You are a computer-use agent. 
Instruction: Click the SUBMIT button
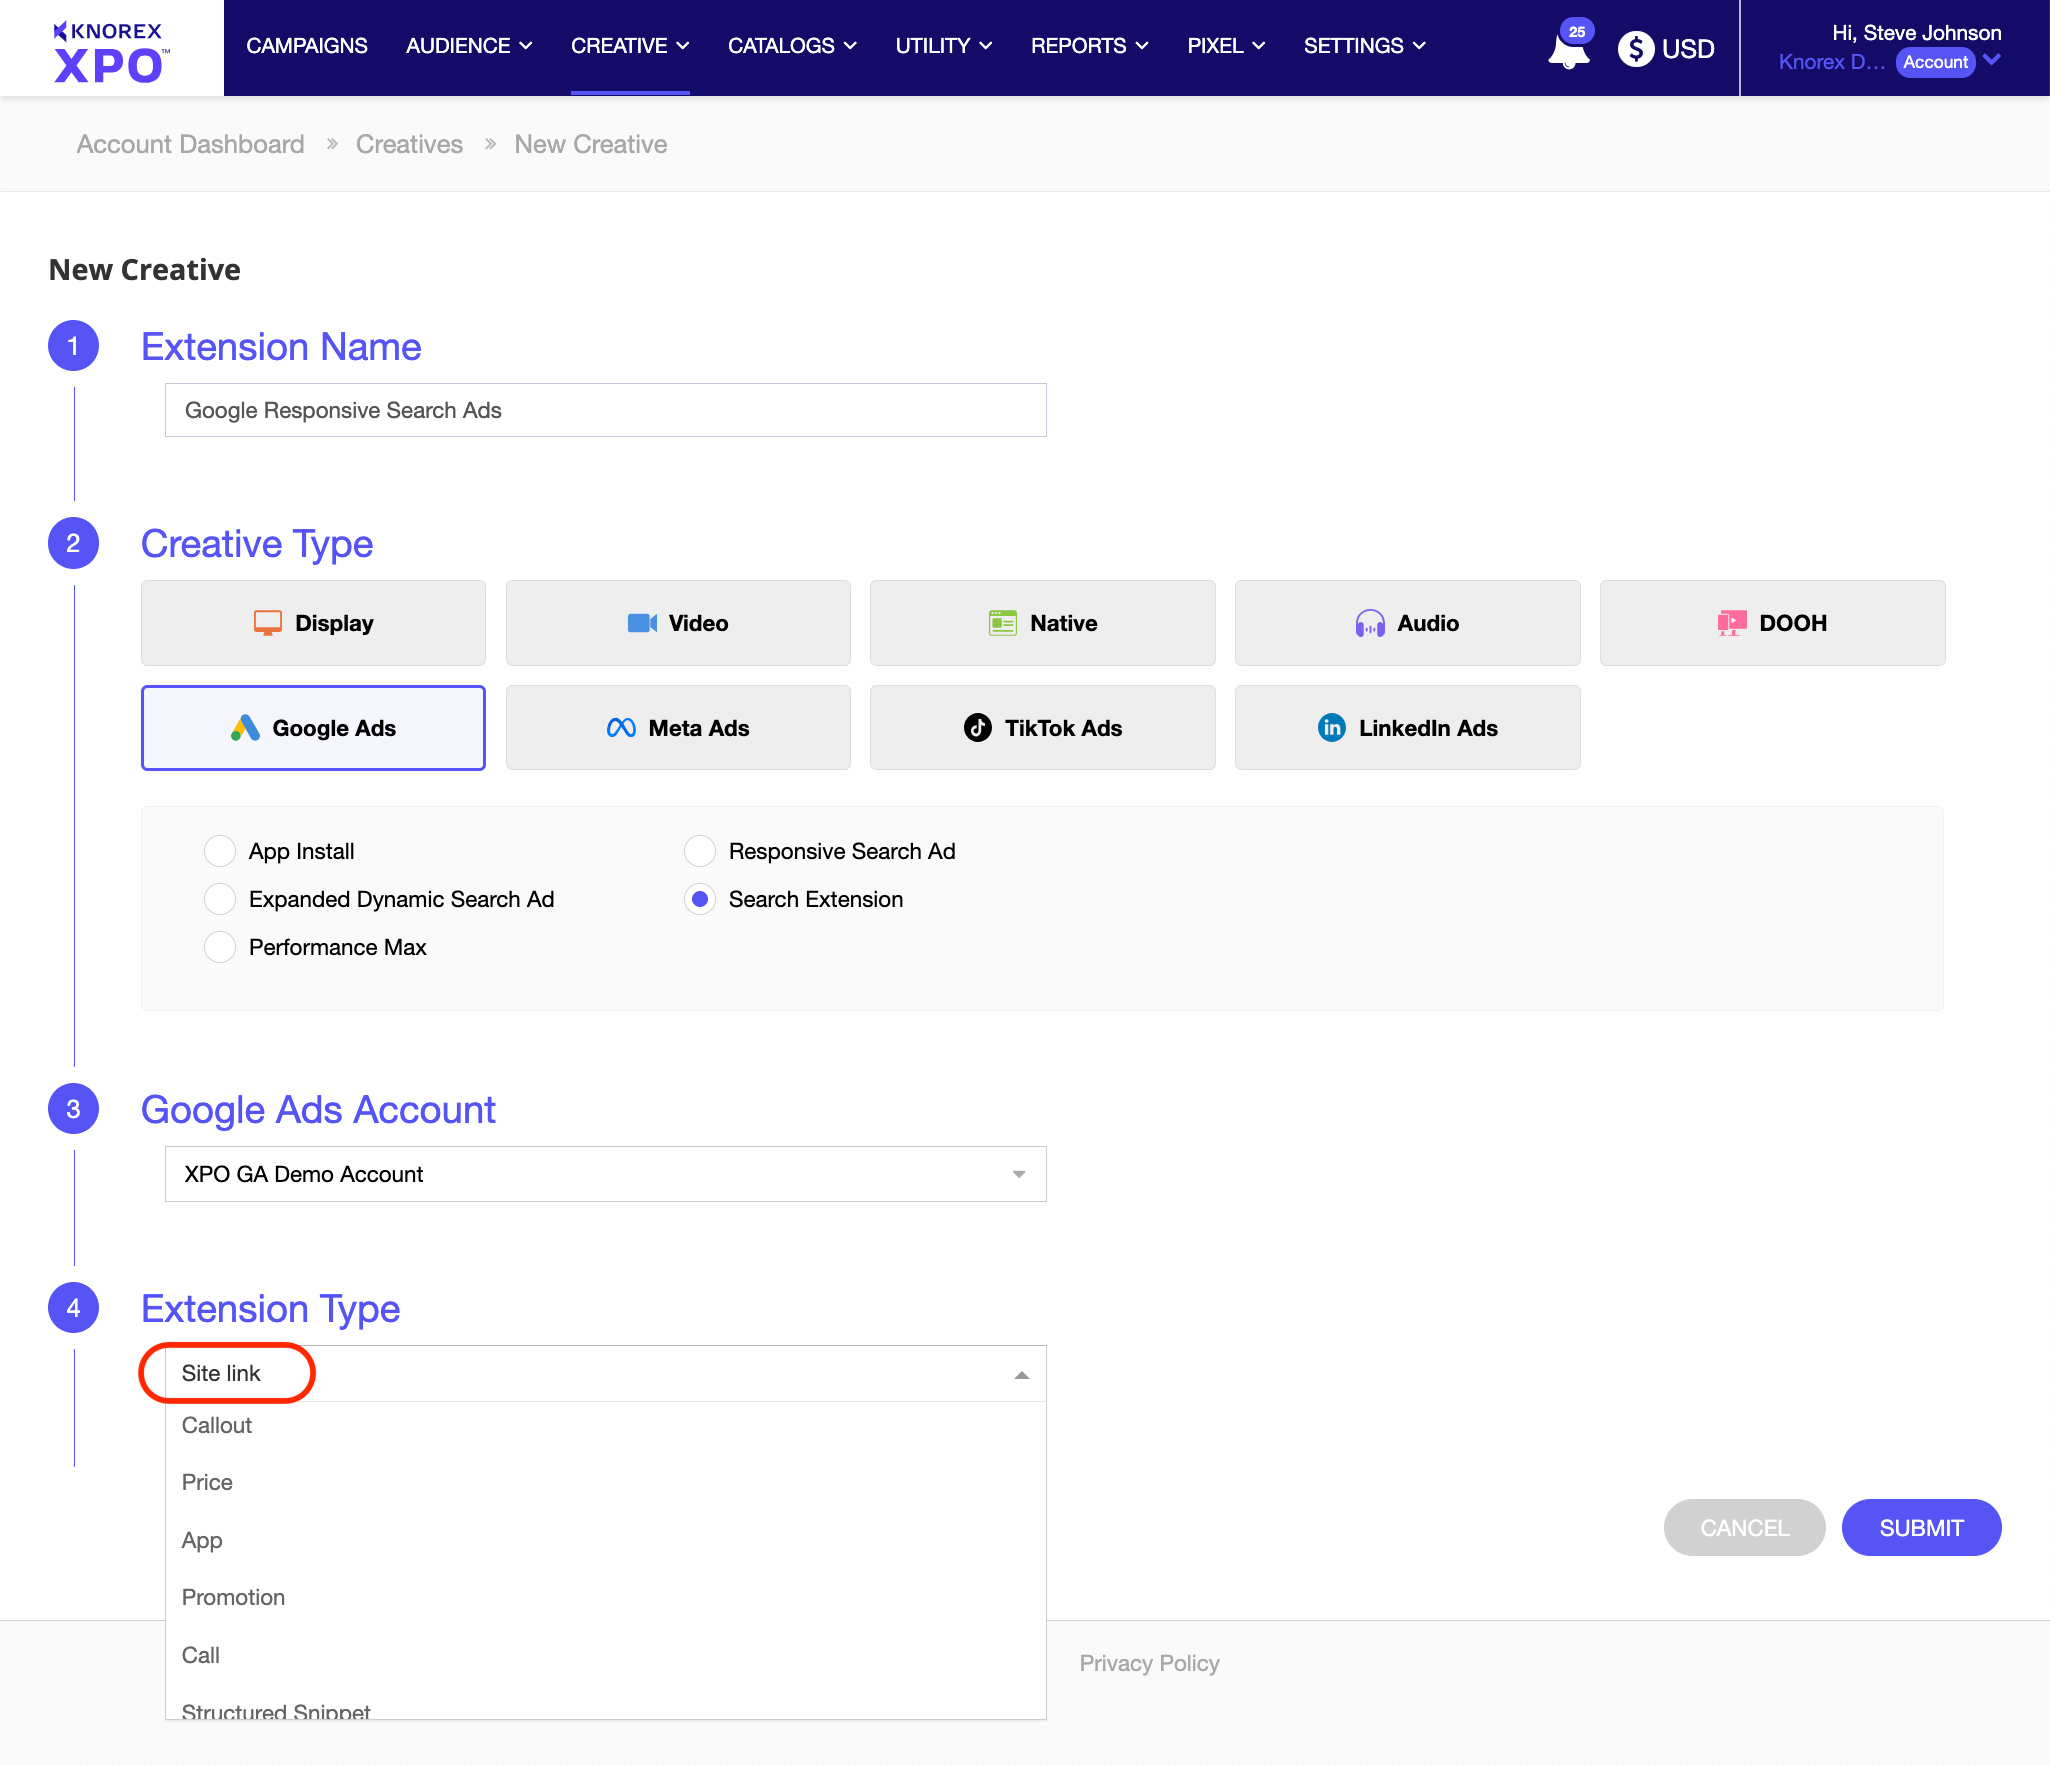[x=1921, y=1527]
